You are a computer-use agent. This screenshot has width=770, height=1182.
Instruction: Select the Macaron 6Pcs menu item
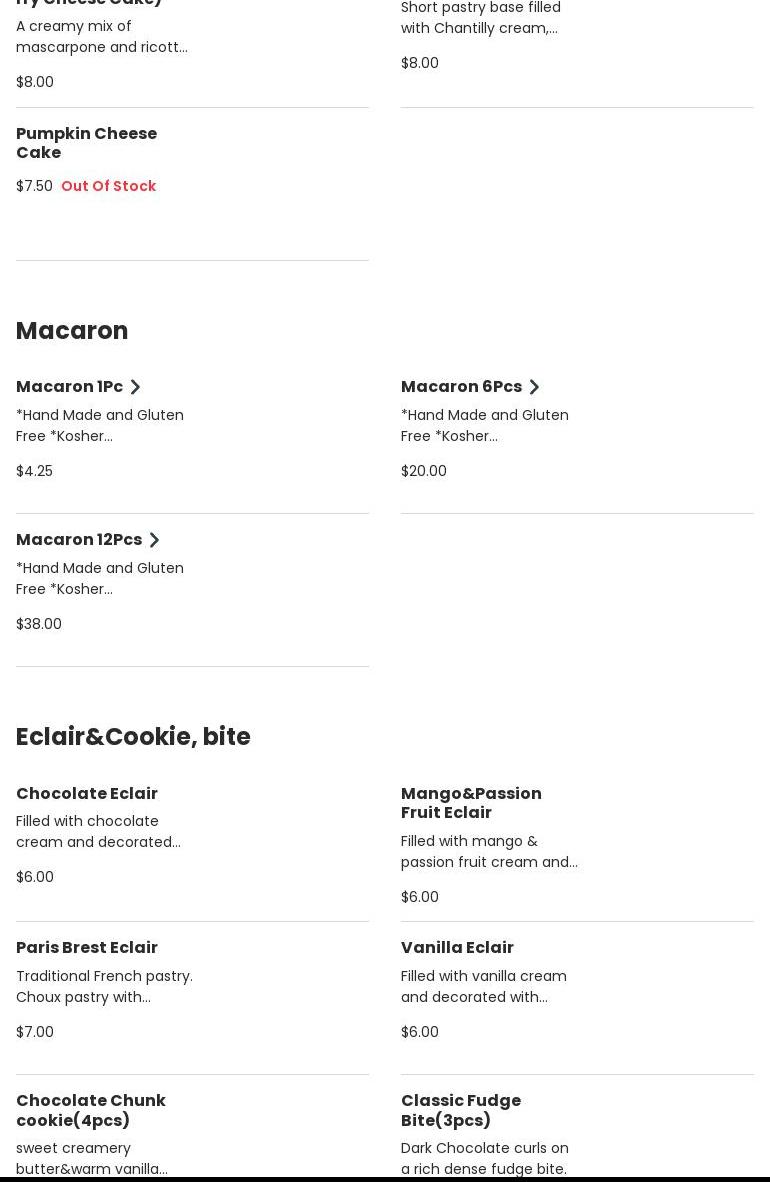point(461,387)
